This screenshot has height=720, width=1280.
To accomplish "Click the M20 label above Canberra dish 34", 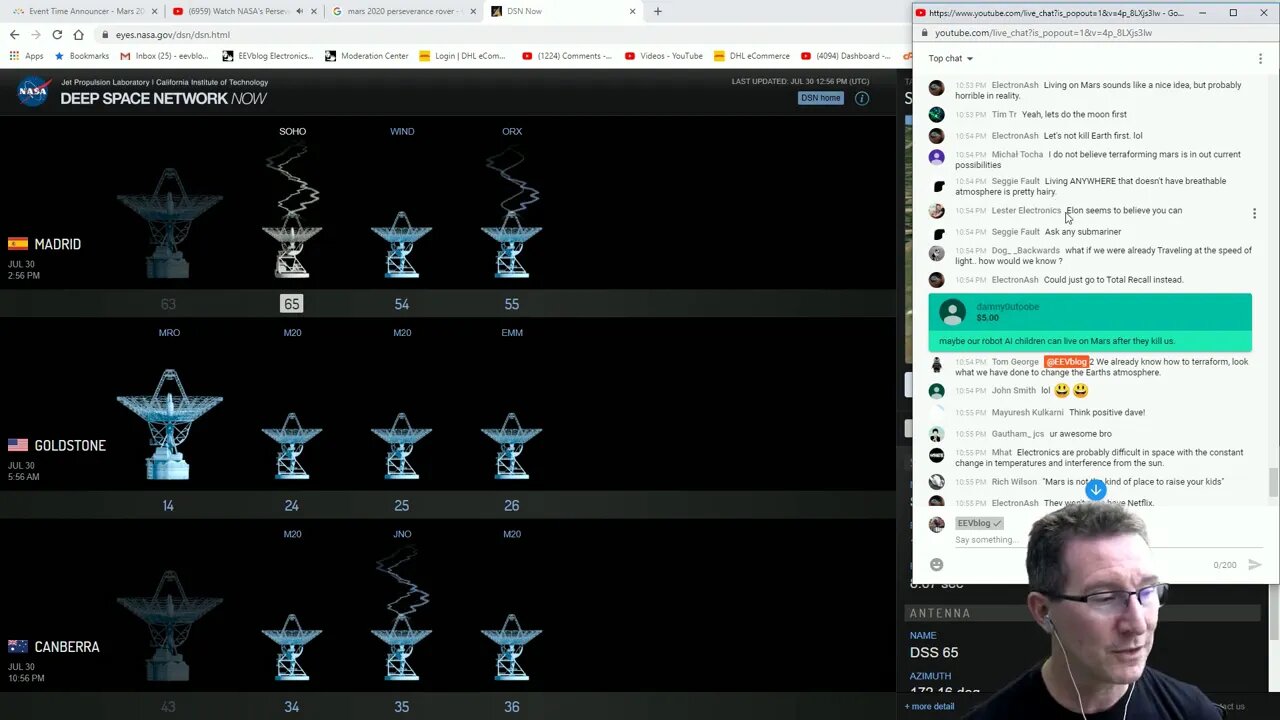I will (292, 534).
